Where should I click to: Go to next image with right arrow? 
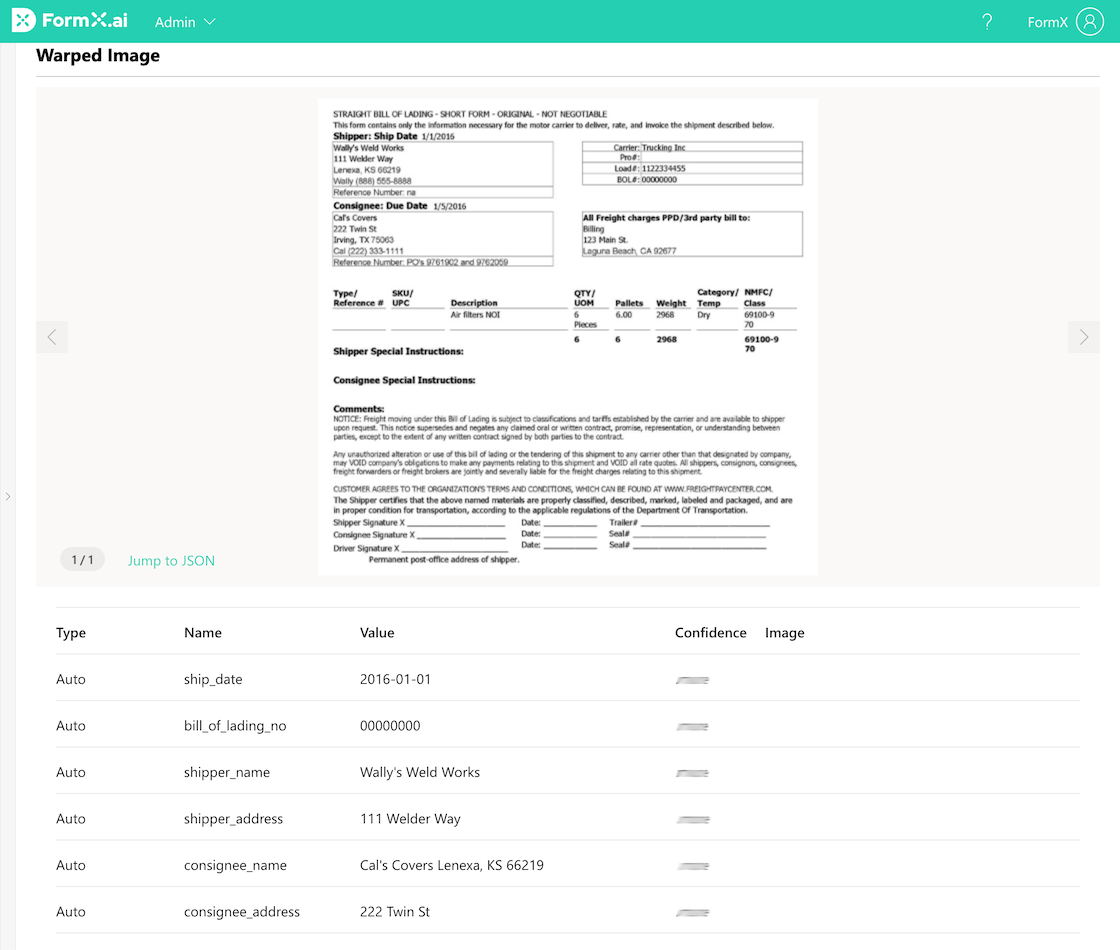click(1084, 337)
